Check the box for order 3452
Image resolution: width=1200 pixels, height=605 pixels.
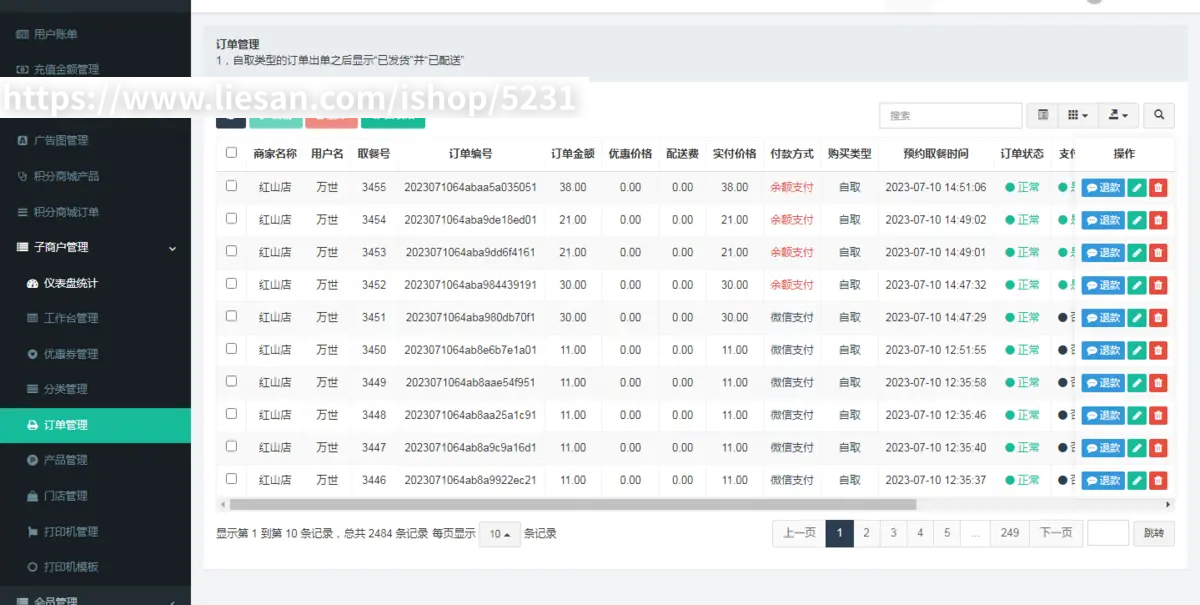coord(232,283)
